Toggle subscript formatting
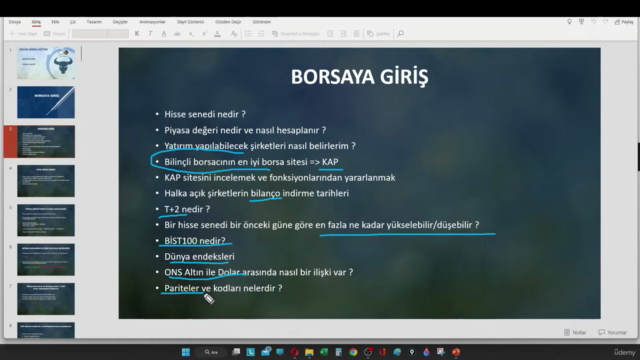 [191, 34]
